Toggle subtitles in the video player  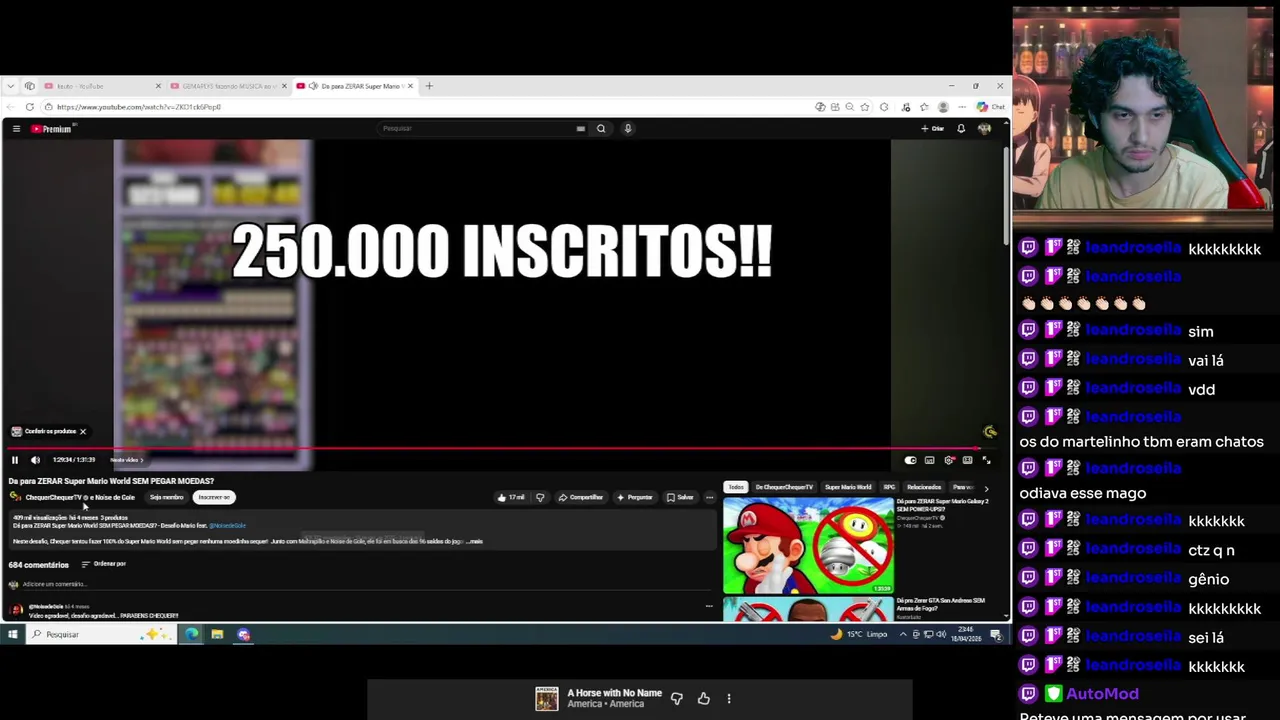(930, 460)
